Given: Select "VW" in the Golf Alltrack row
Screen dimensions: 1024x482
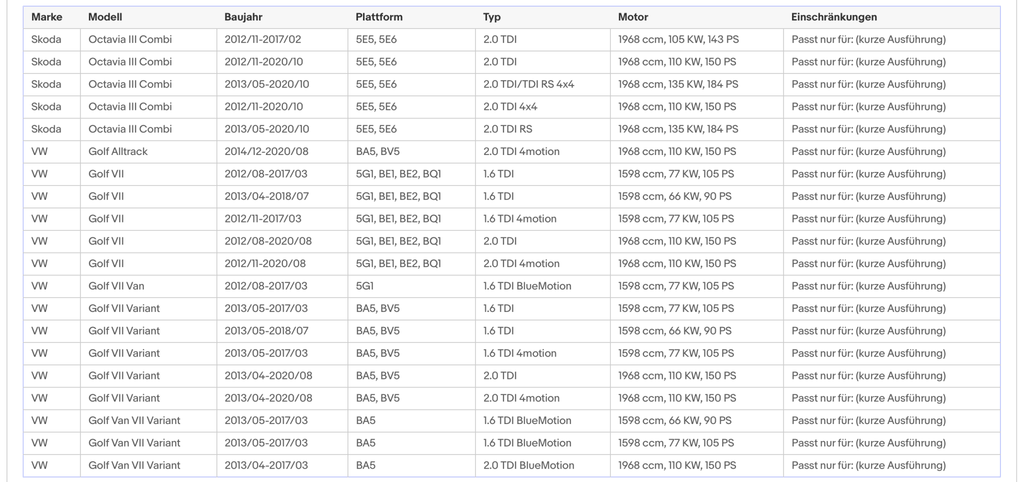Looking at the screenshot, I should click(x=39, y=152).
